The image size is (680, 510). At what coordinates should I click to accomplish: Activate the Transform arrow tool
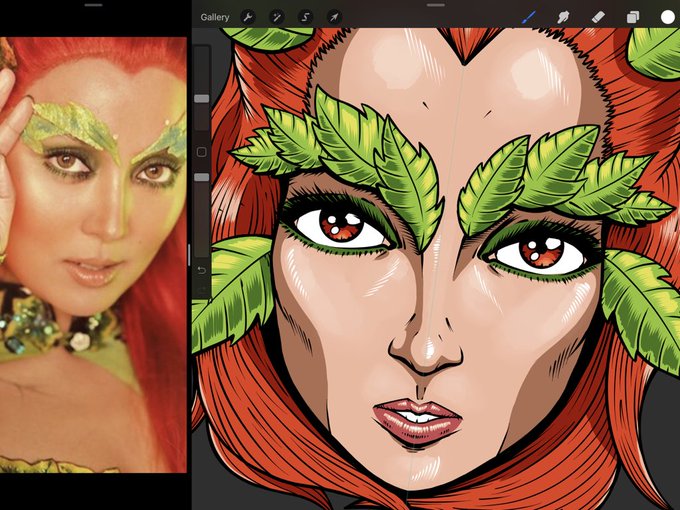point(334,17)
